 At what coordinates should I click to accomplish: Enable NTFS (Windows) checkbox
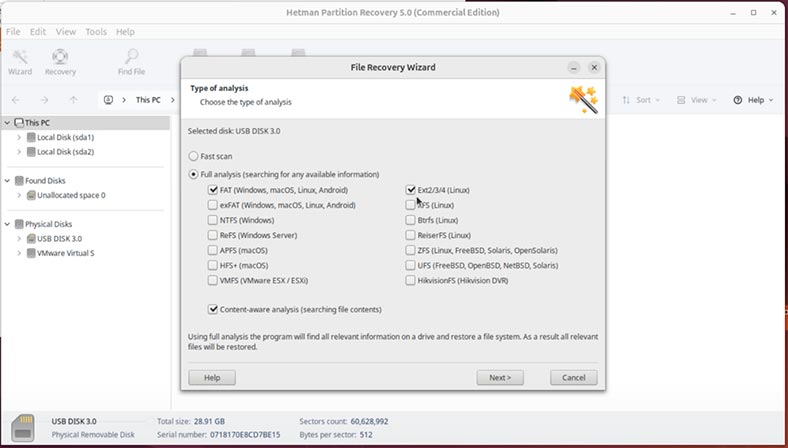point(213,220)
